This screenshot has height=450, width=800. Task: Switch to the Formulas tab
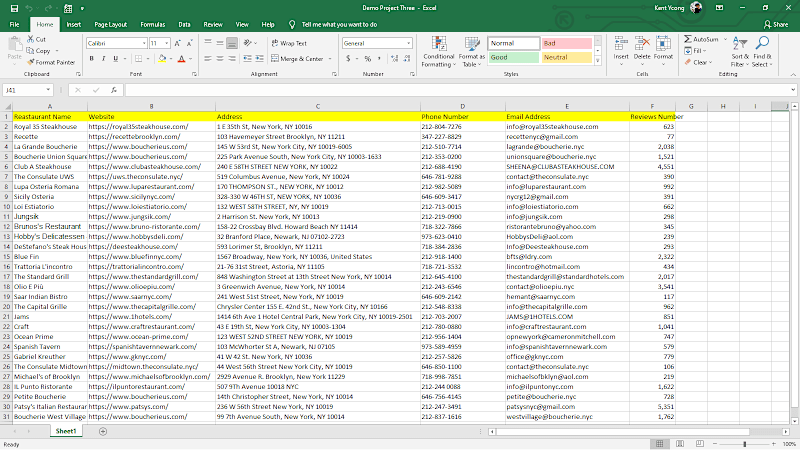[x=153, y=24]
